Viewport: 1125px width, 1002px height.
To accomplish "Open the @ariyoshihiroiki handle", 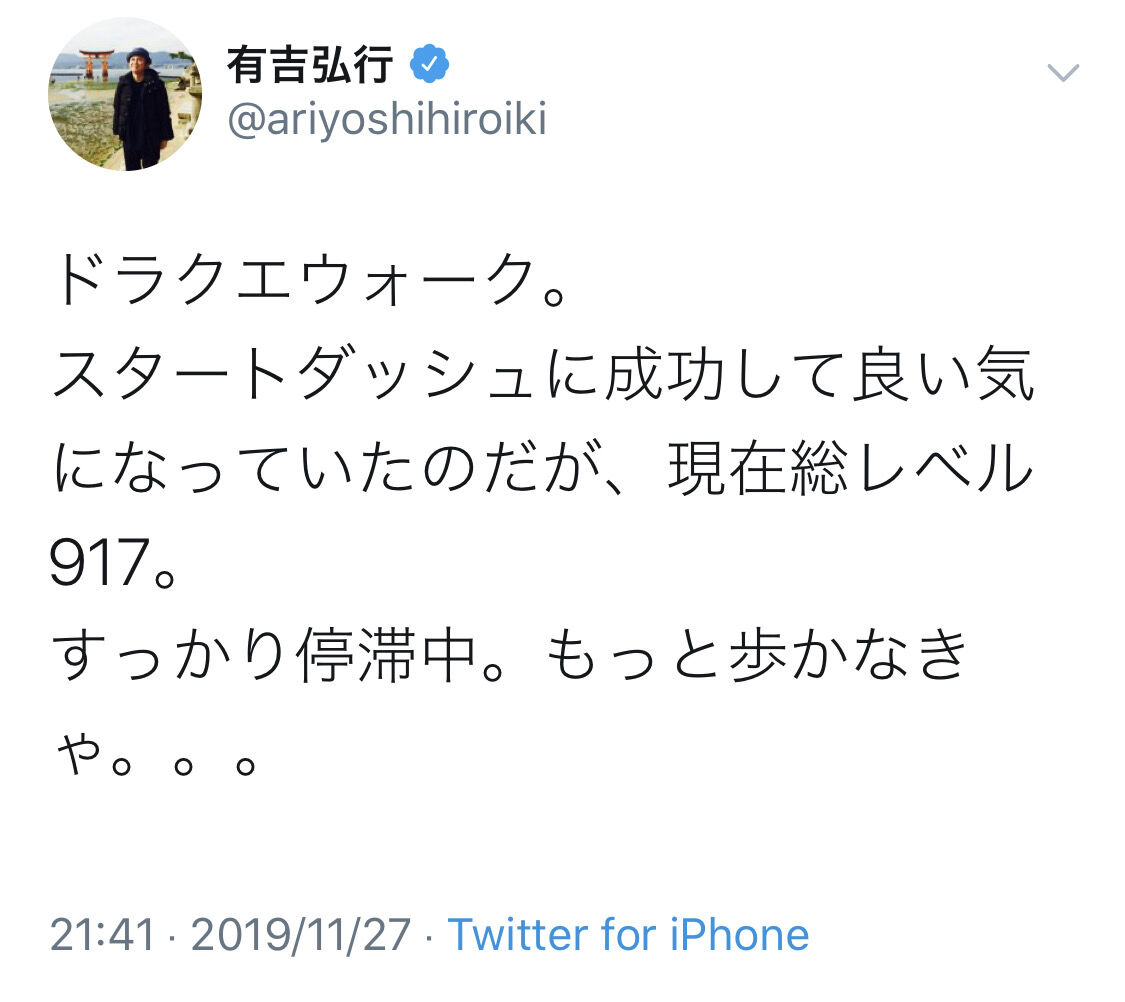I will point(386,121).
